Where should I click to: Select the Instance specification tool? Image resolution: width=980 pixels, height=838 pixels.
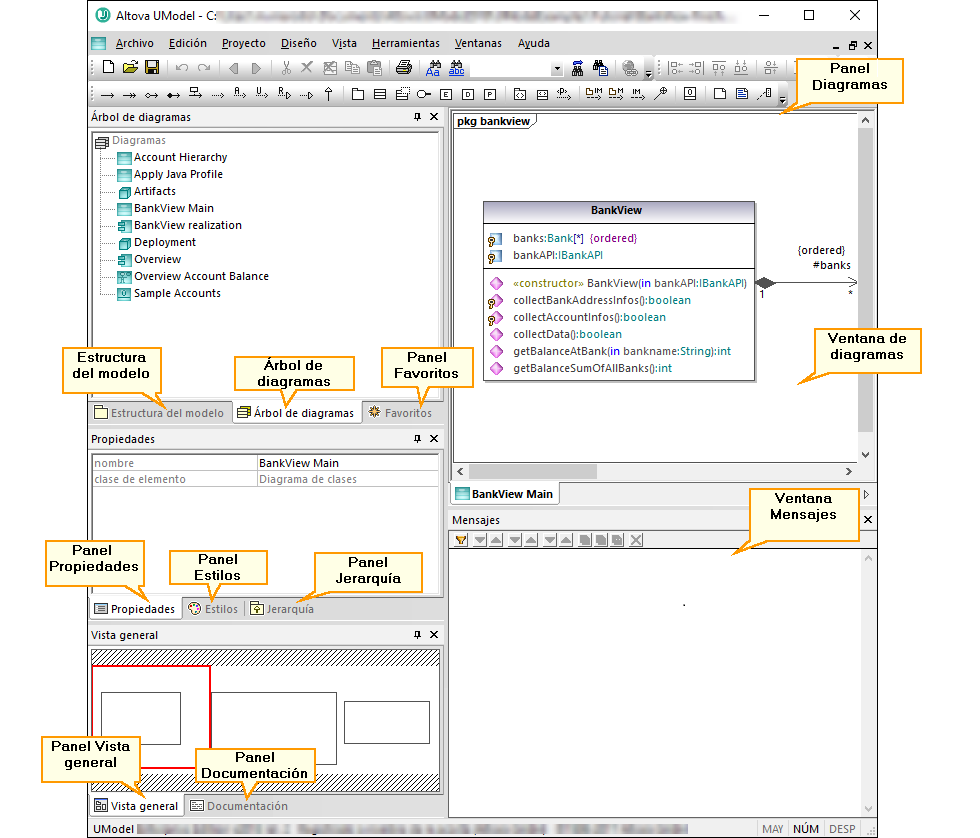point(690,94)
